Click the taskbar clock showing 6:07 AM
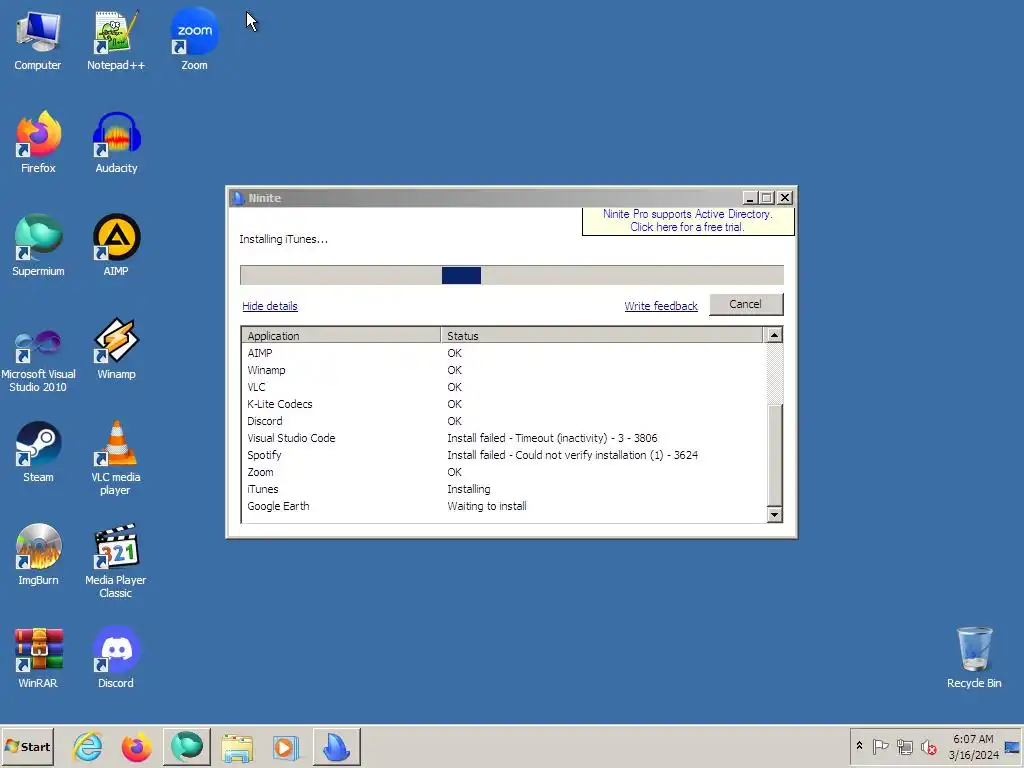 coord(973,746)
